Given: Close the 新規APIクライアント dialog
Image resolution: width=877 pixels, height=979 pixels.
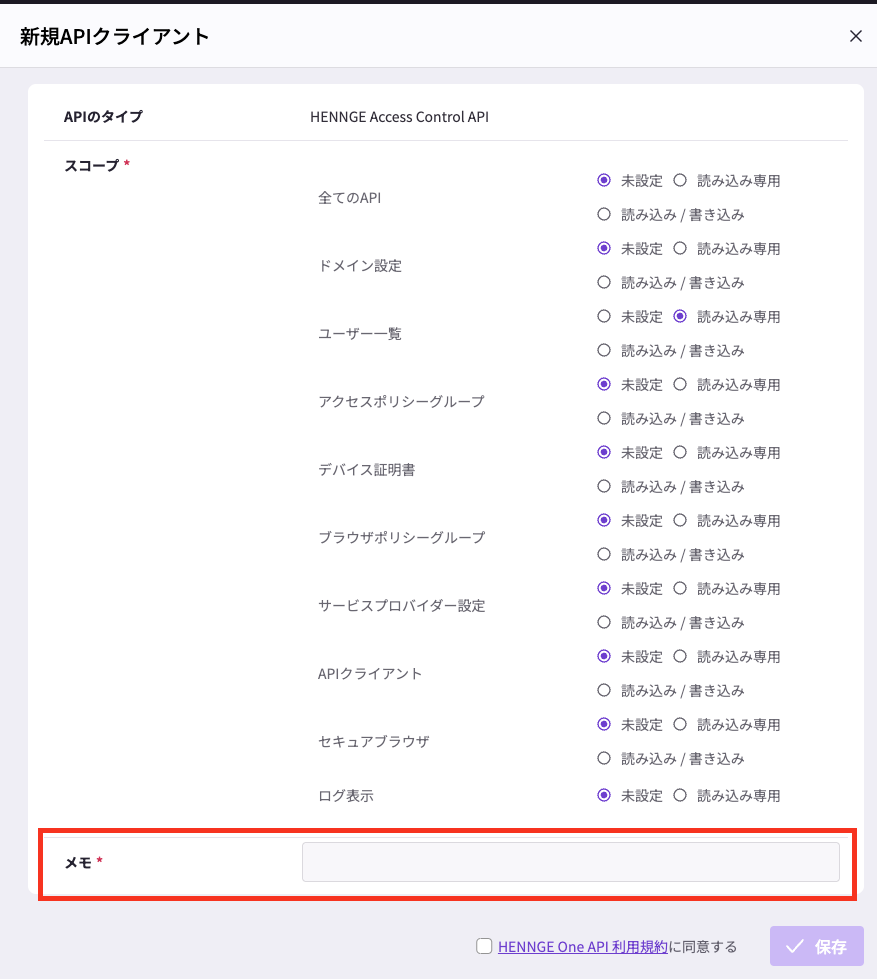Looking at the screenshot, I should 855,37.
